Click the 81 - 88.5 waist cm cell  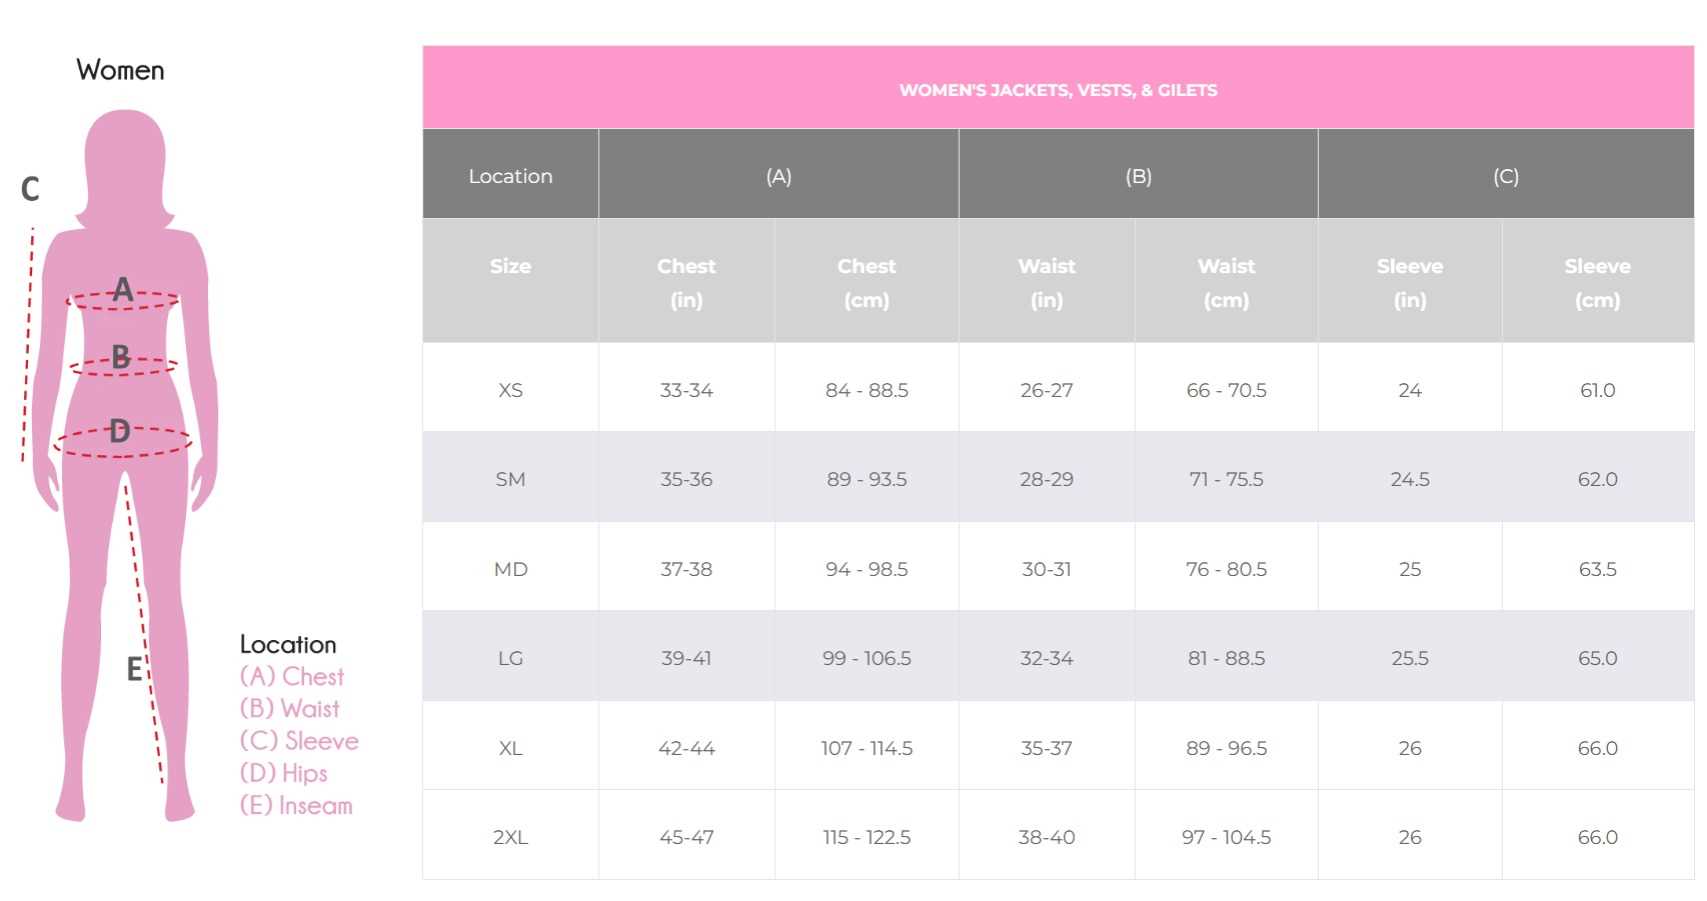pyautogui.click(x=1226, y=658)
